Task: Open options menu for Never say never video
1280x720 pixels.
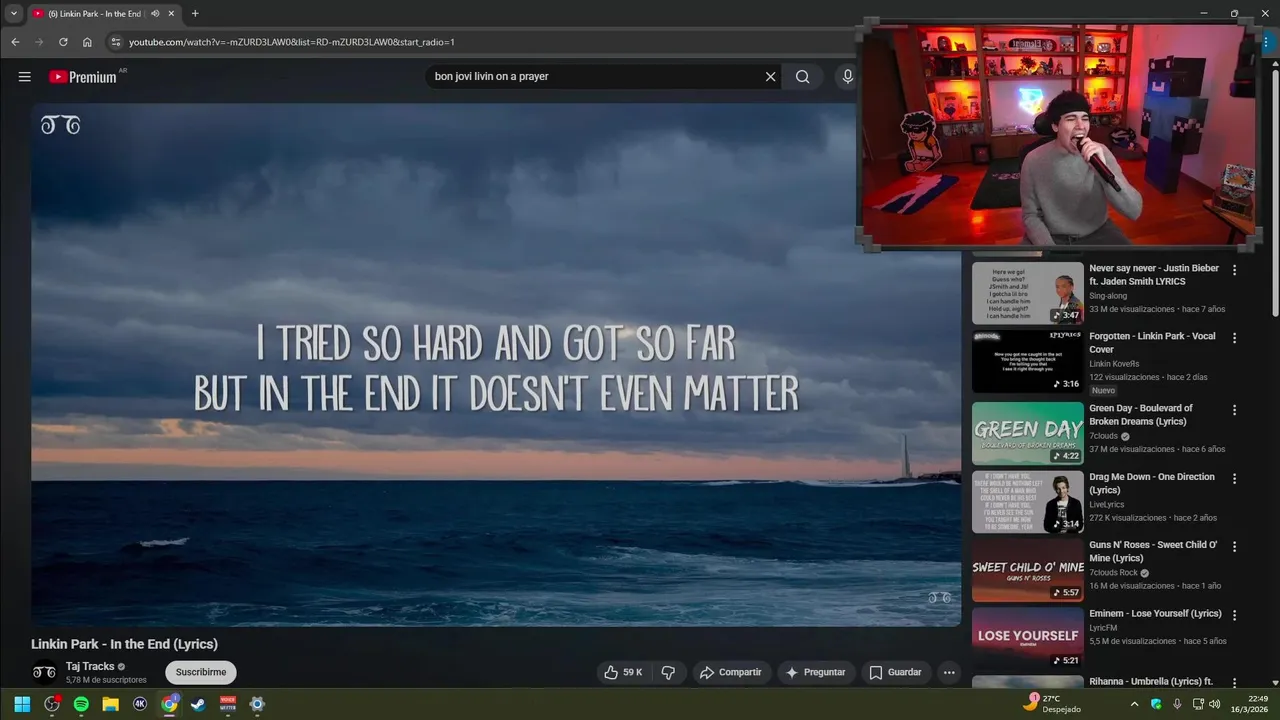Action: (1234, 270)
